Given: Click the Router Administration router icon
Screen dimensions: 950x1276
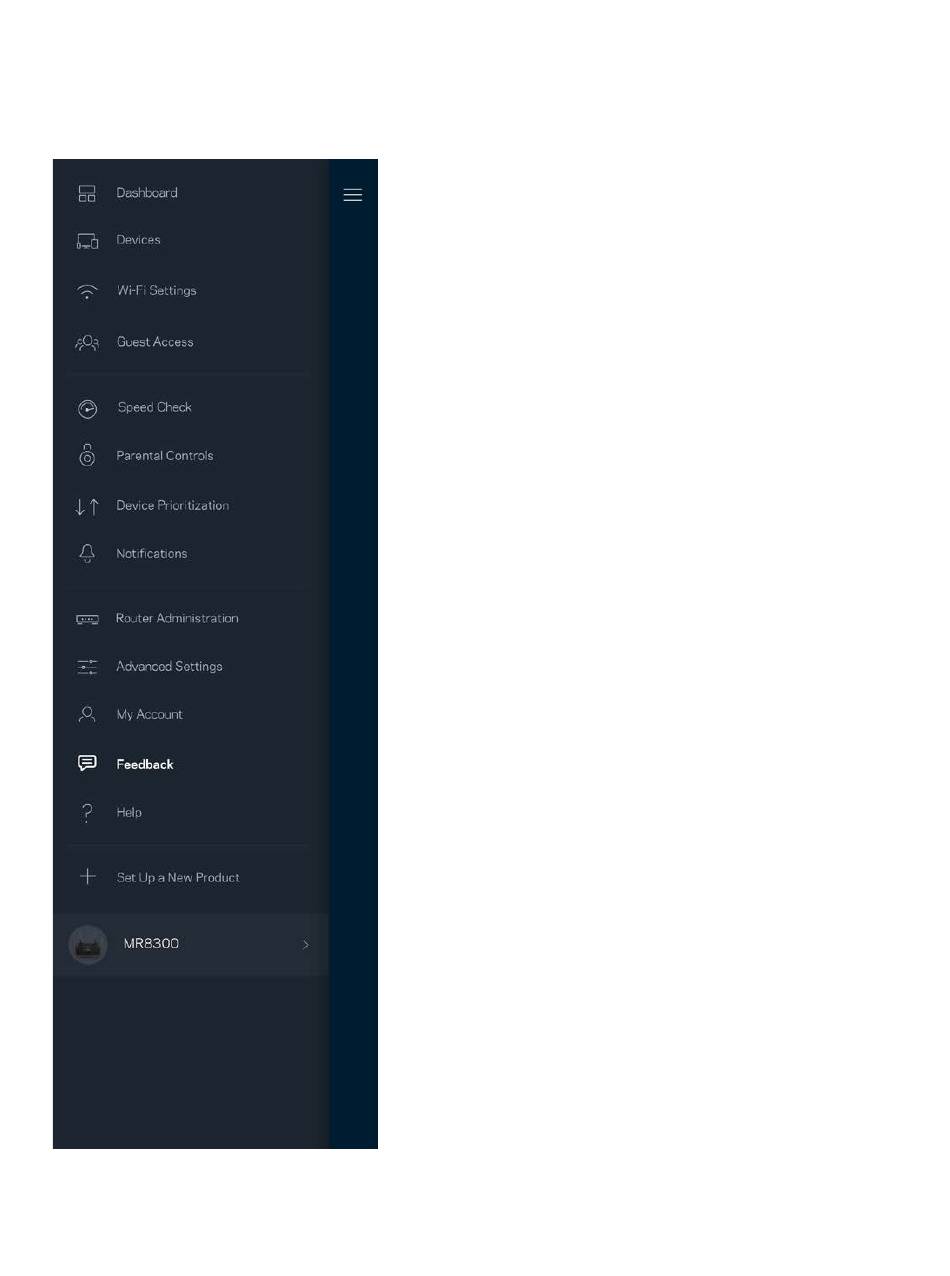Looking at the screenshot, I should tap(87, 620).
